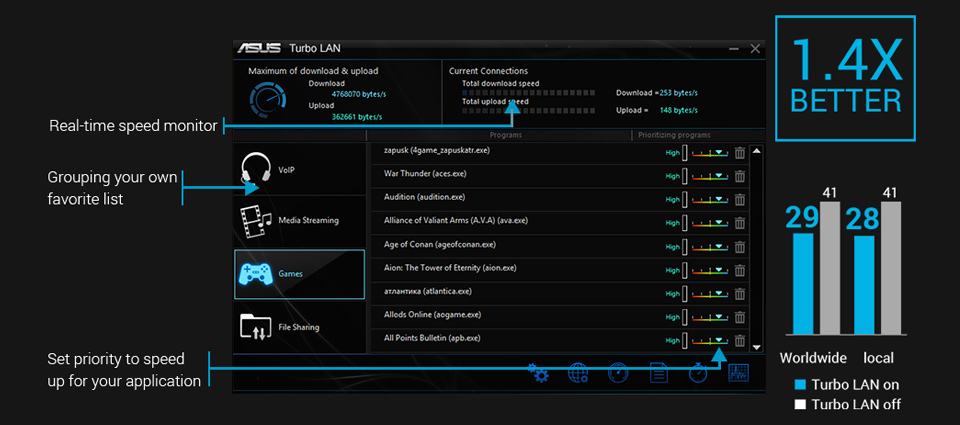Click the trash icon for Allods Online
960x425 pixels.
tap(740, 317)
